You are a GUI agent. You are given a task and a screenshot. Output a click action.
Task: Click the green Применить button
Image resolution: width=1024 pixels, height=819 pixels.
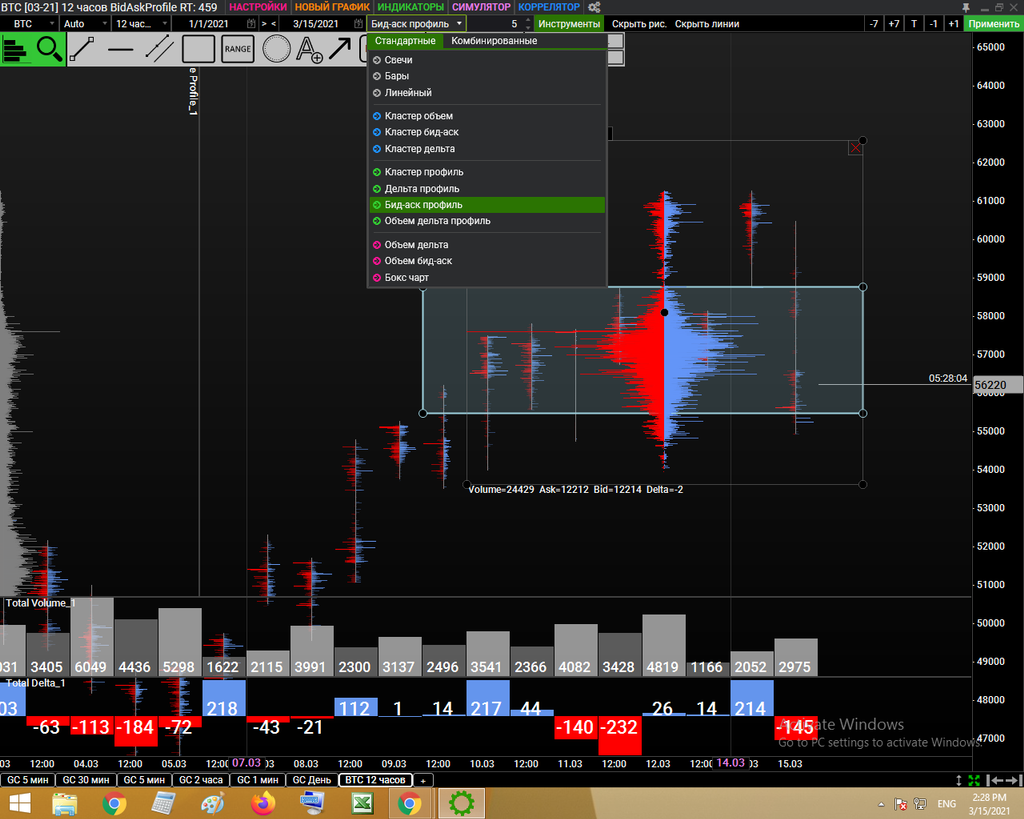(993, 24)
